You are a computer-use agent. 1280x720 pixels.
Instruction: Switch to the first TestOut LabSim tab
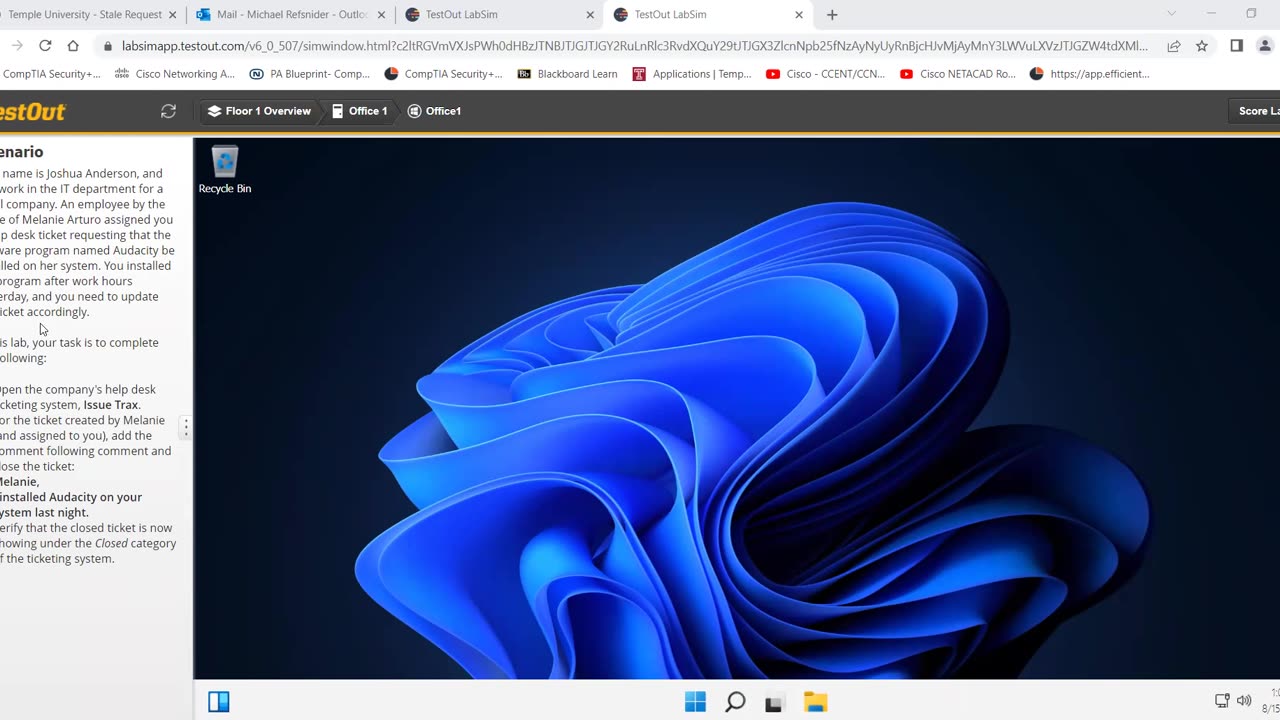[499, 15]
